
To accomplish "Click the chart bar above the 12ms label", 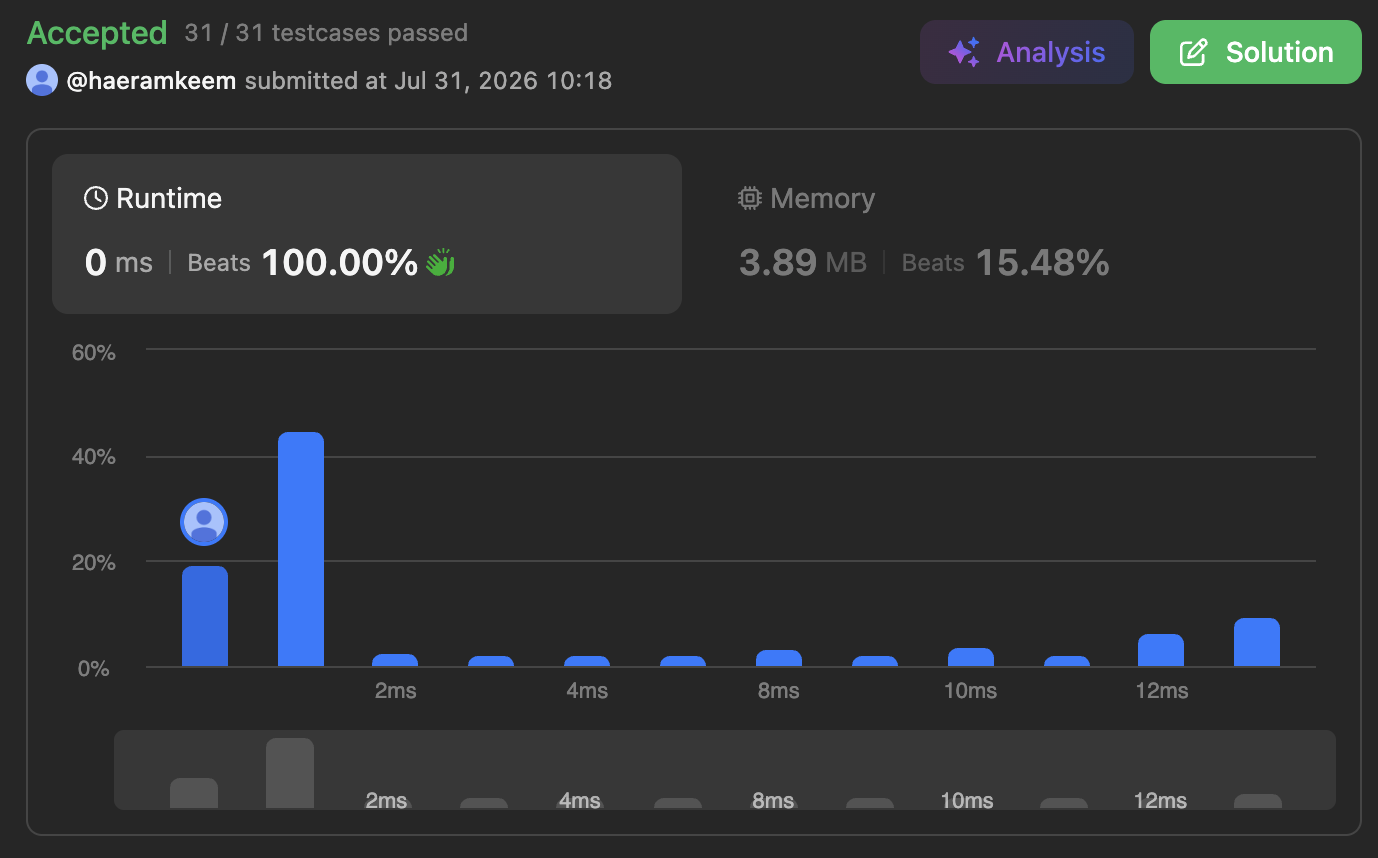I will click(1161, 650).
